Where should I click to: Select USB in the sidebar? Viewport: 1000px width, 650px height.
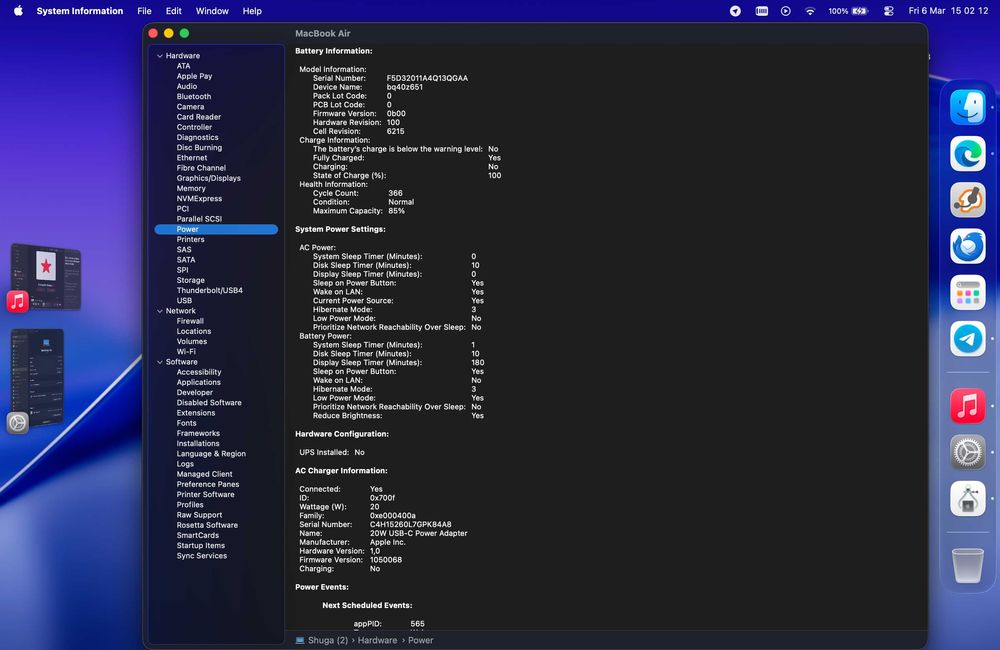click(184, 301)
